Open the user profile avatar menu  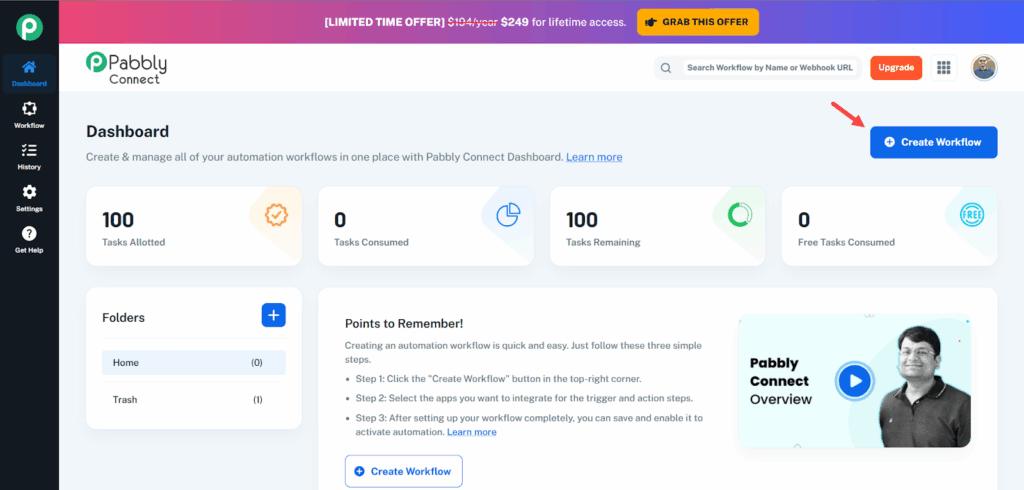click(984, 68)
